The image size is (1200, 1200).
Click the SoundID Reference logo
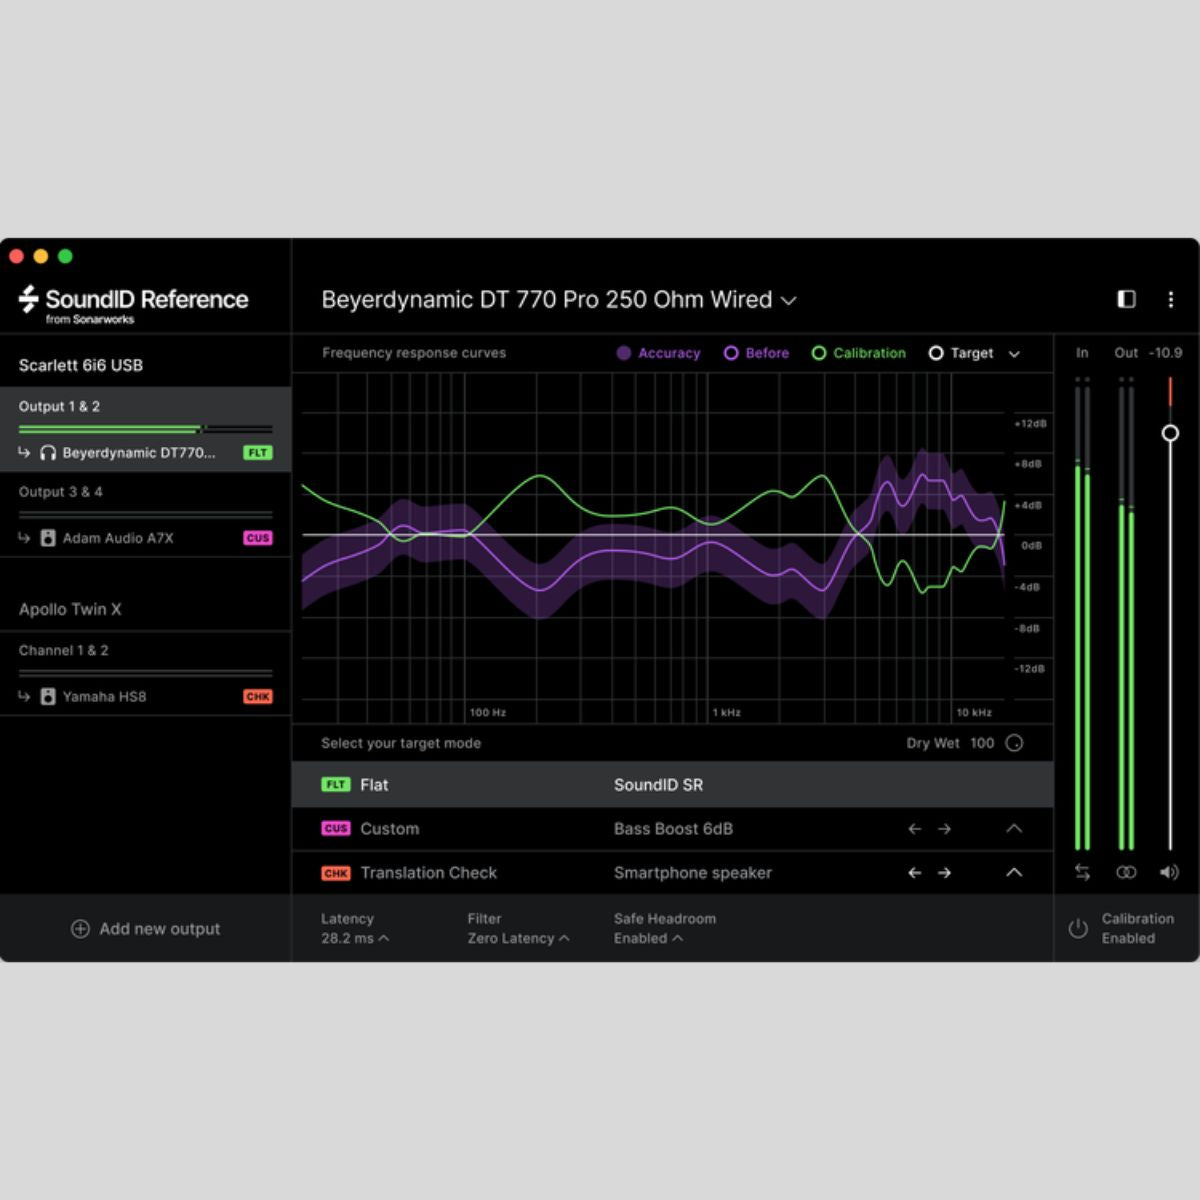tap(133, 303)
